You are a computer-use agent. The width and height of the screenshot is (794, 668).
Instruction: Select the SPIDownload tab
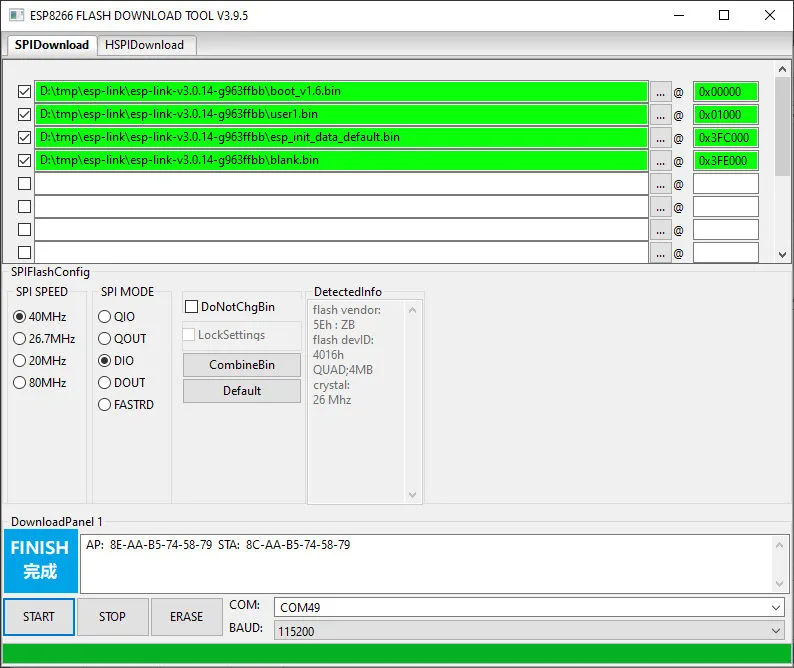click(x=52, y=45)
